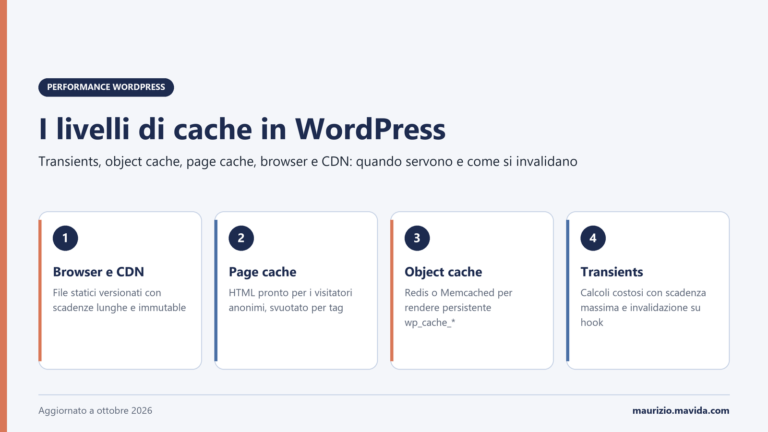Click the Redis o Memcached description
The width and height of the screenshot is (768, 432).
click(x=458, y=308)
